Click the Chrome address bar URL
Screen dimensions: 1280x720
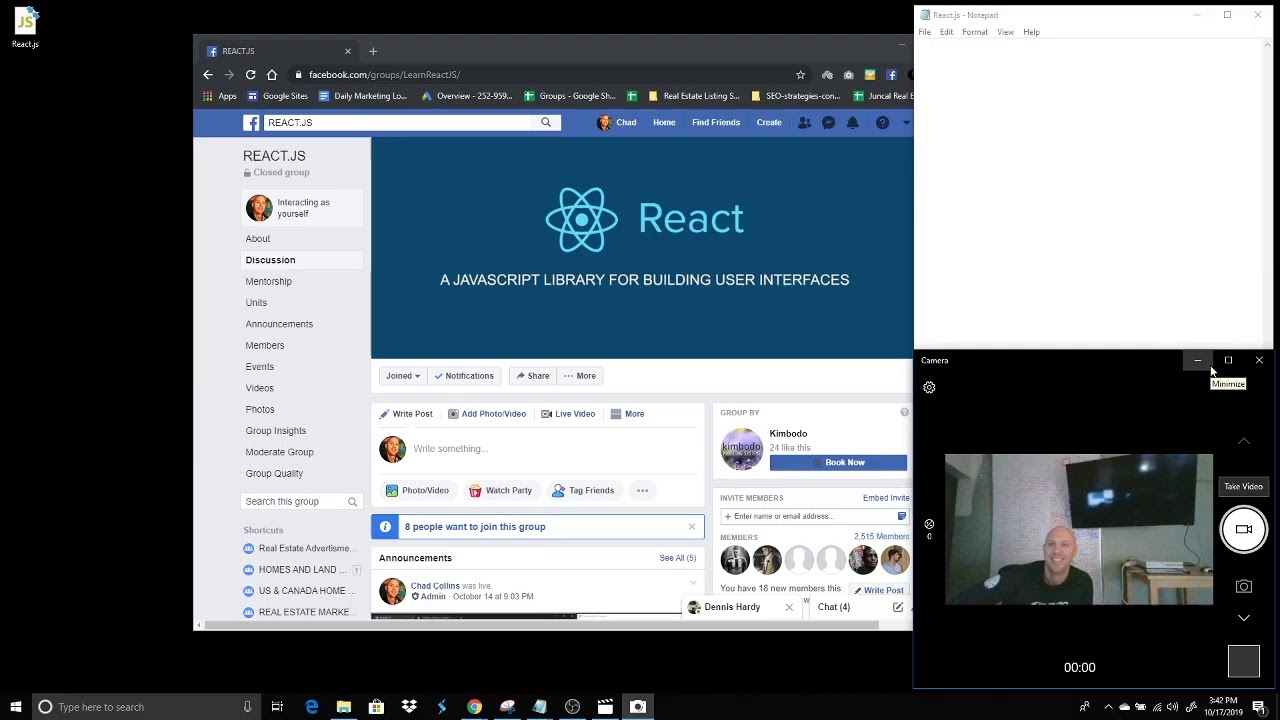click(x=384, y=75)
